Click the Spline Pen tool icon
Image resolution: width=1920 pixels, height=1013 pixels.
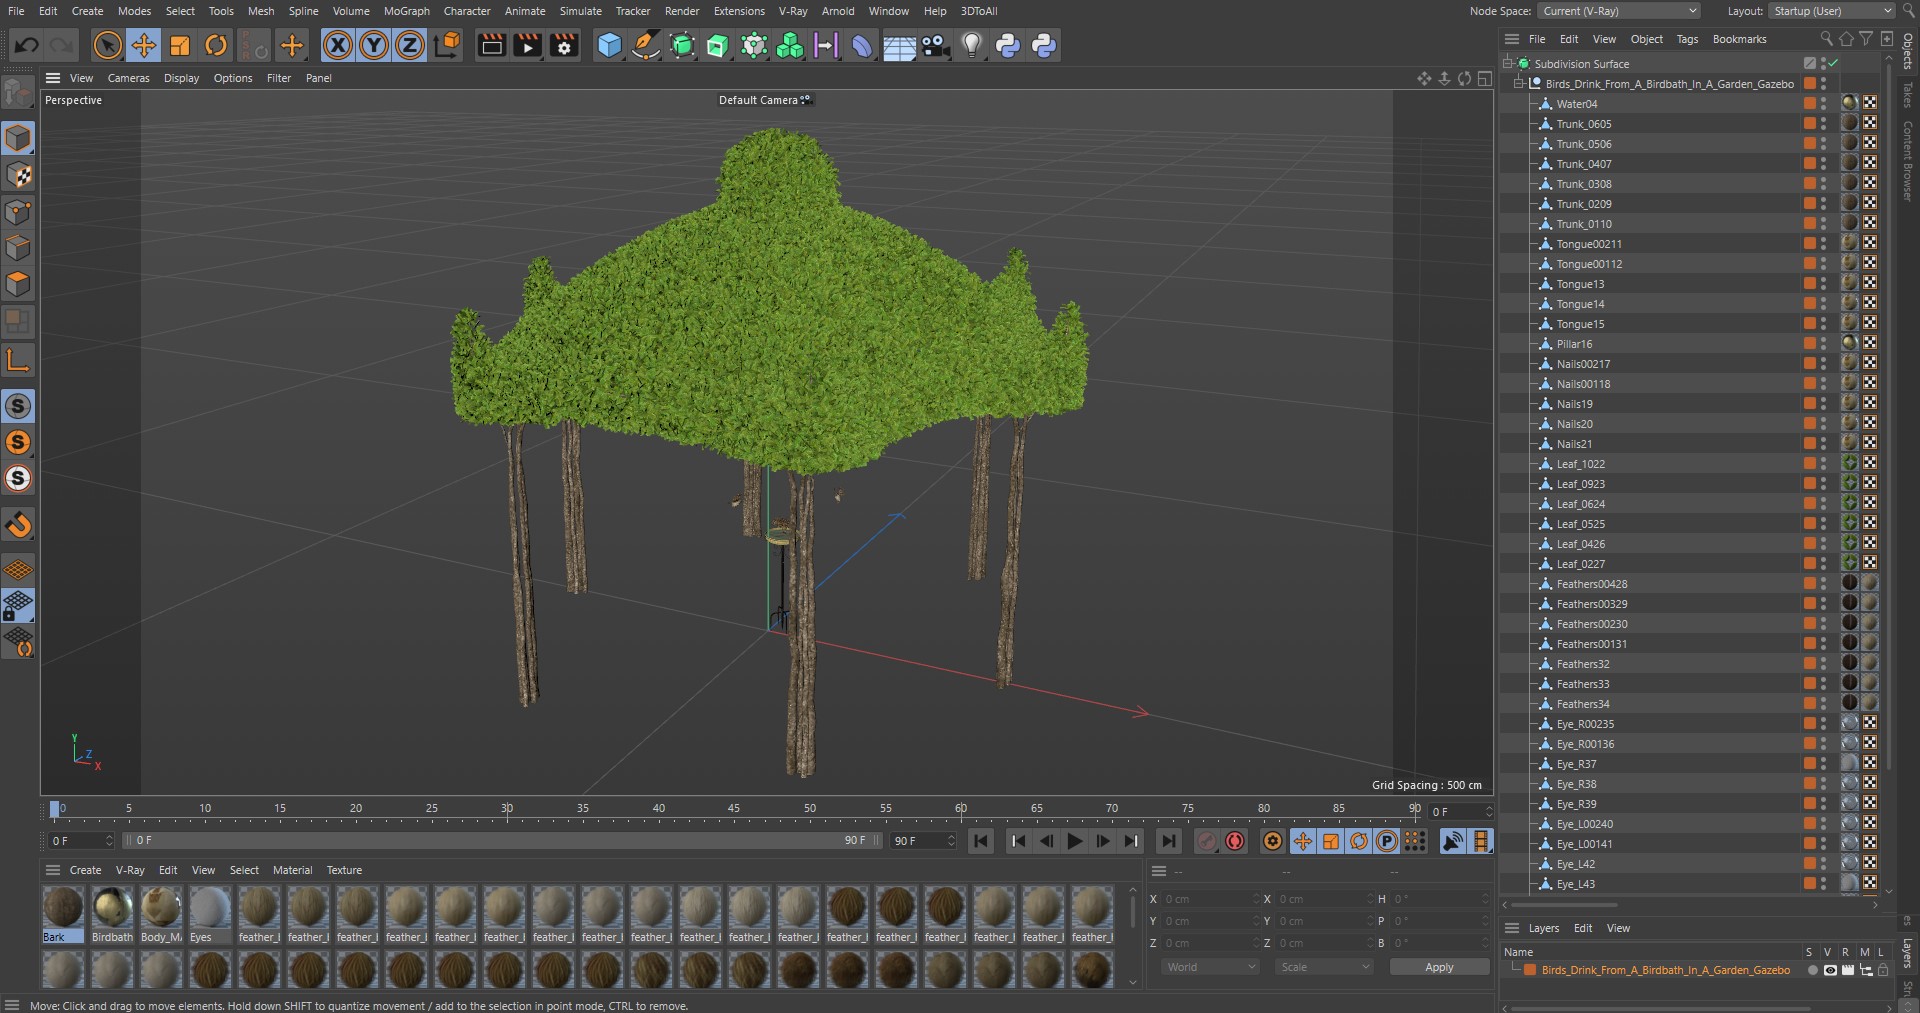pos(646,45)
